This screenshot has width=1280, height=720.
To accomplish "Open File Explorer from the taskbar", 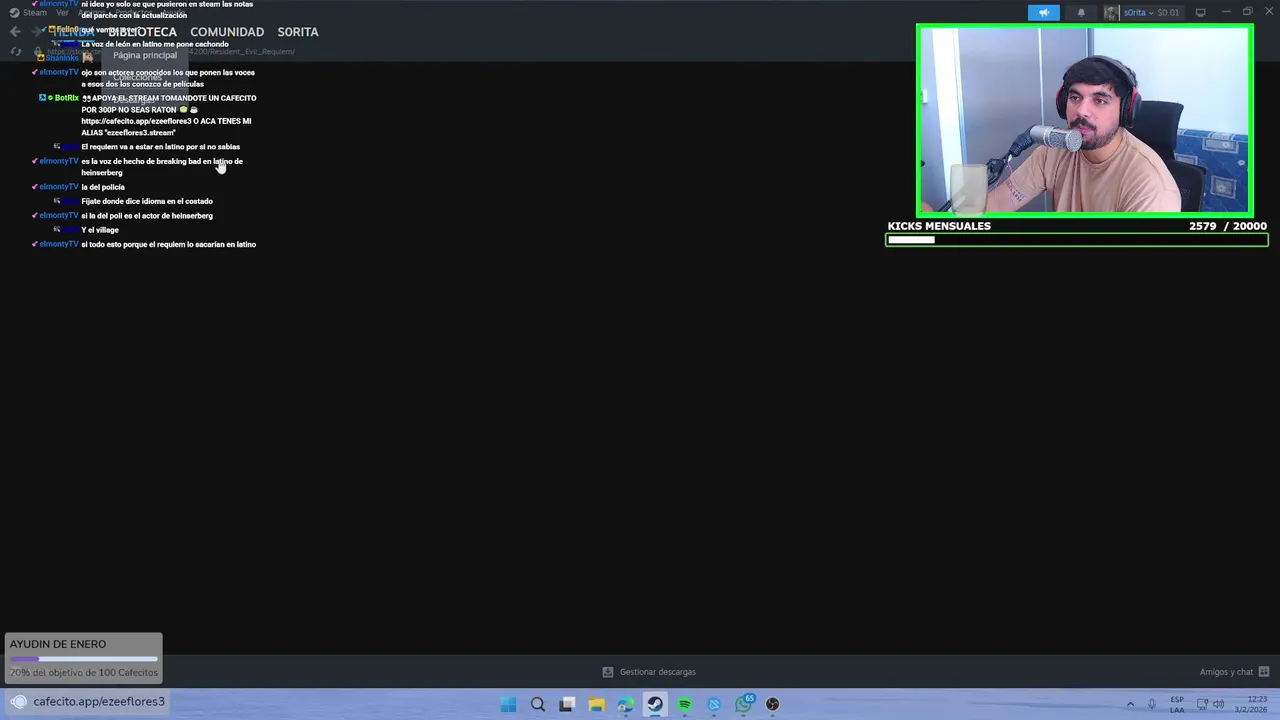I will (596, 704).
